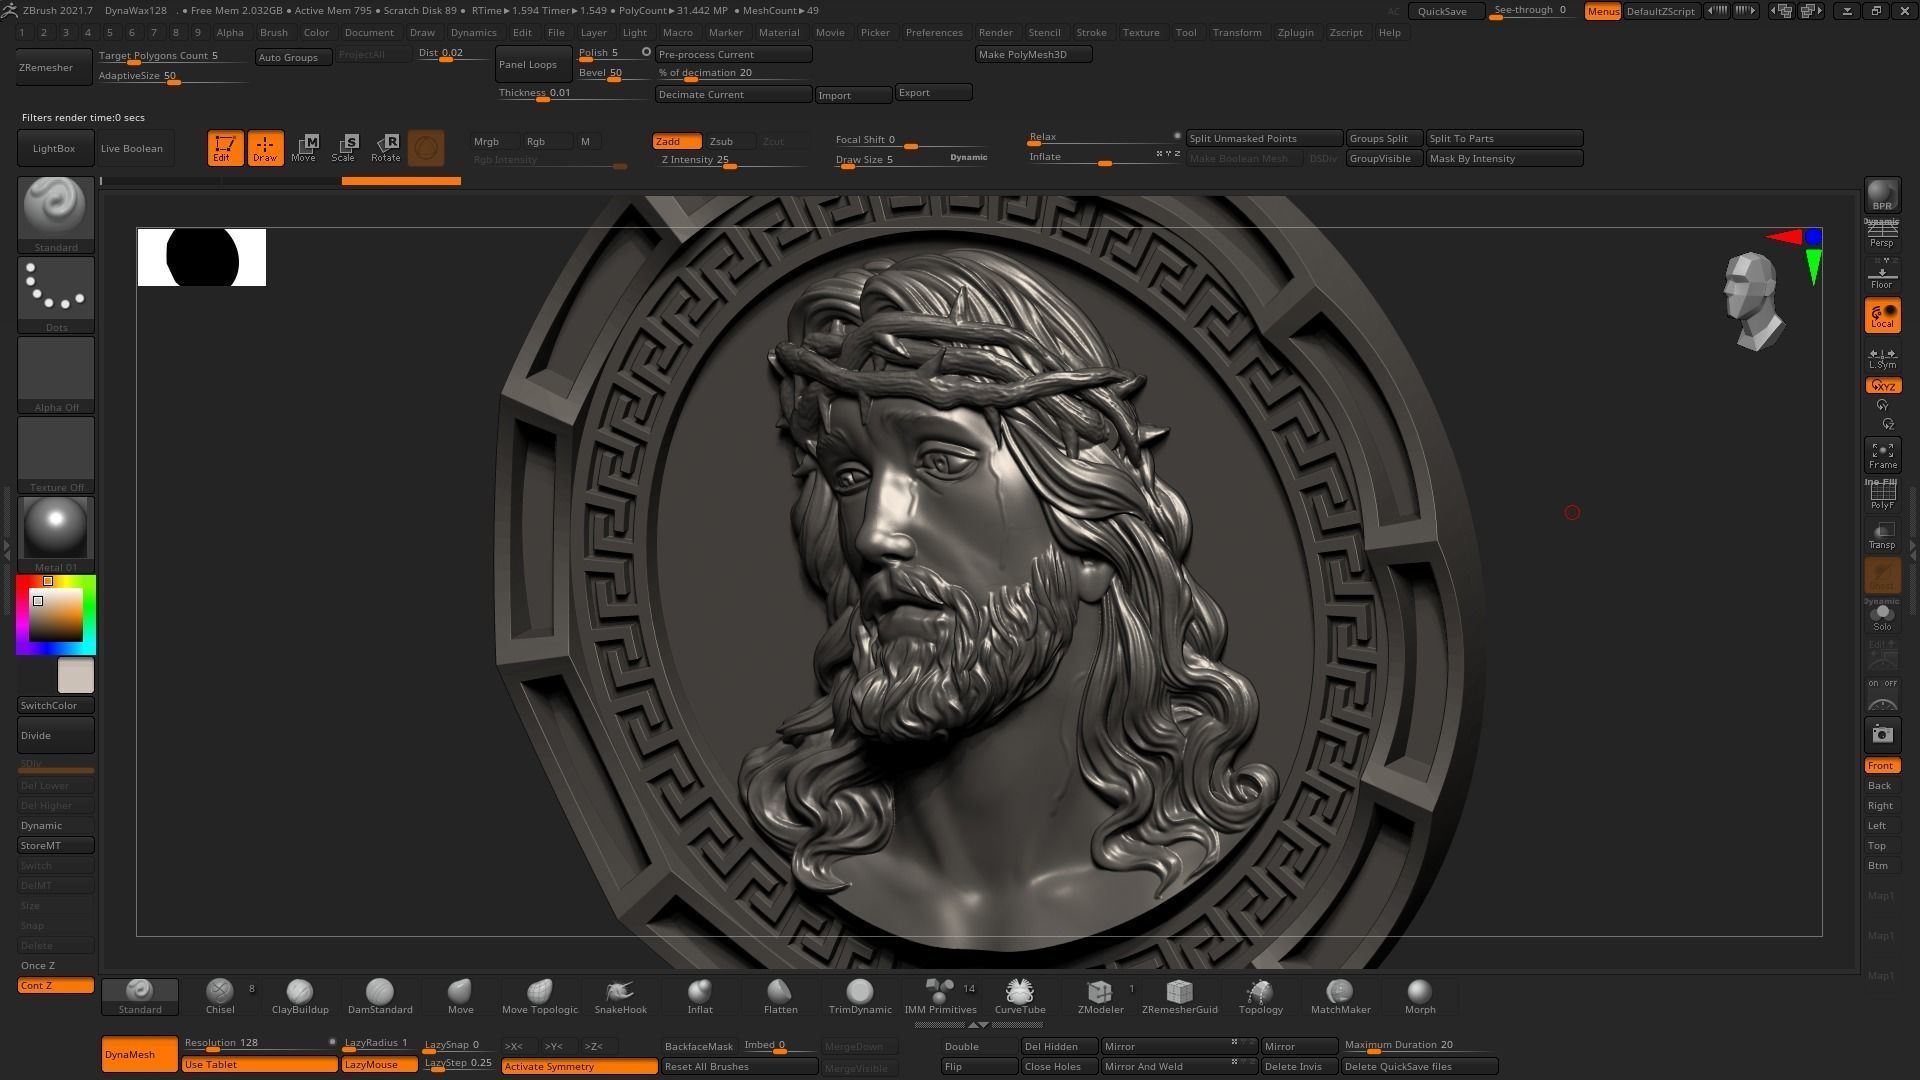Open LightBox browser
Screen dimensions: 1920x1080
pyautogui.click(x=56, y=148)
